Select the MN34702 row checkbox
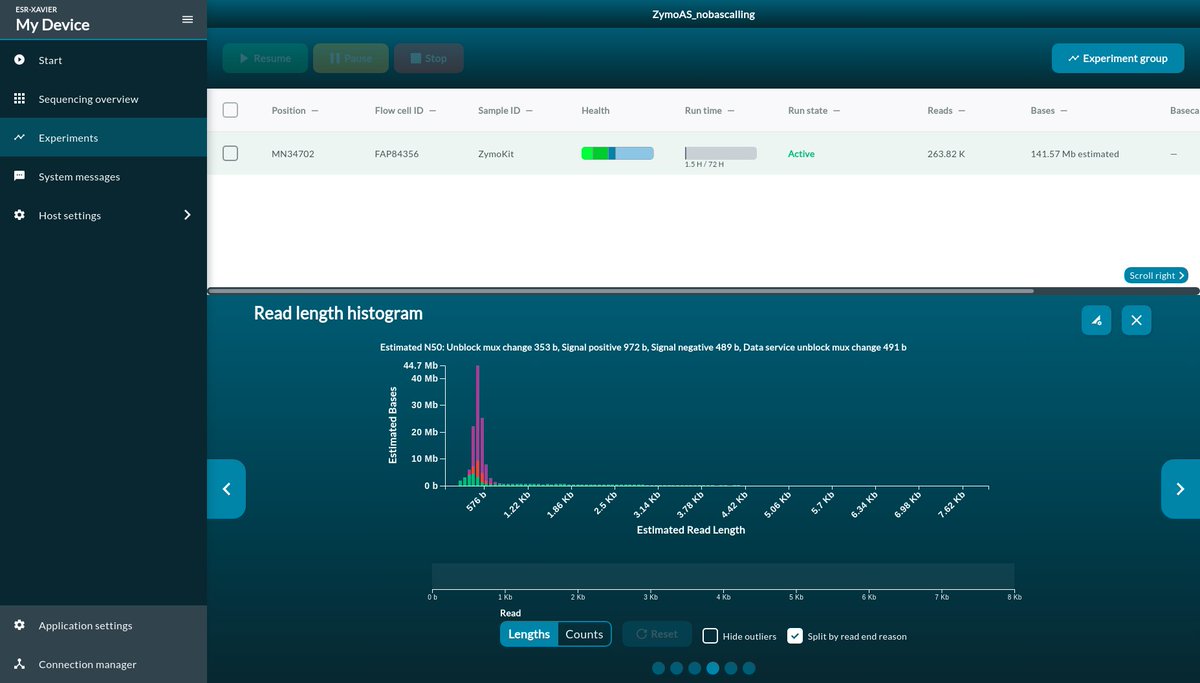The image size is (1200, 683). pyautogui.click(x=230, y=153)
